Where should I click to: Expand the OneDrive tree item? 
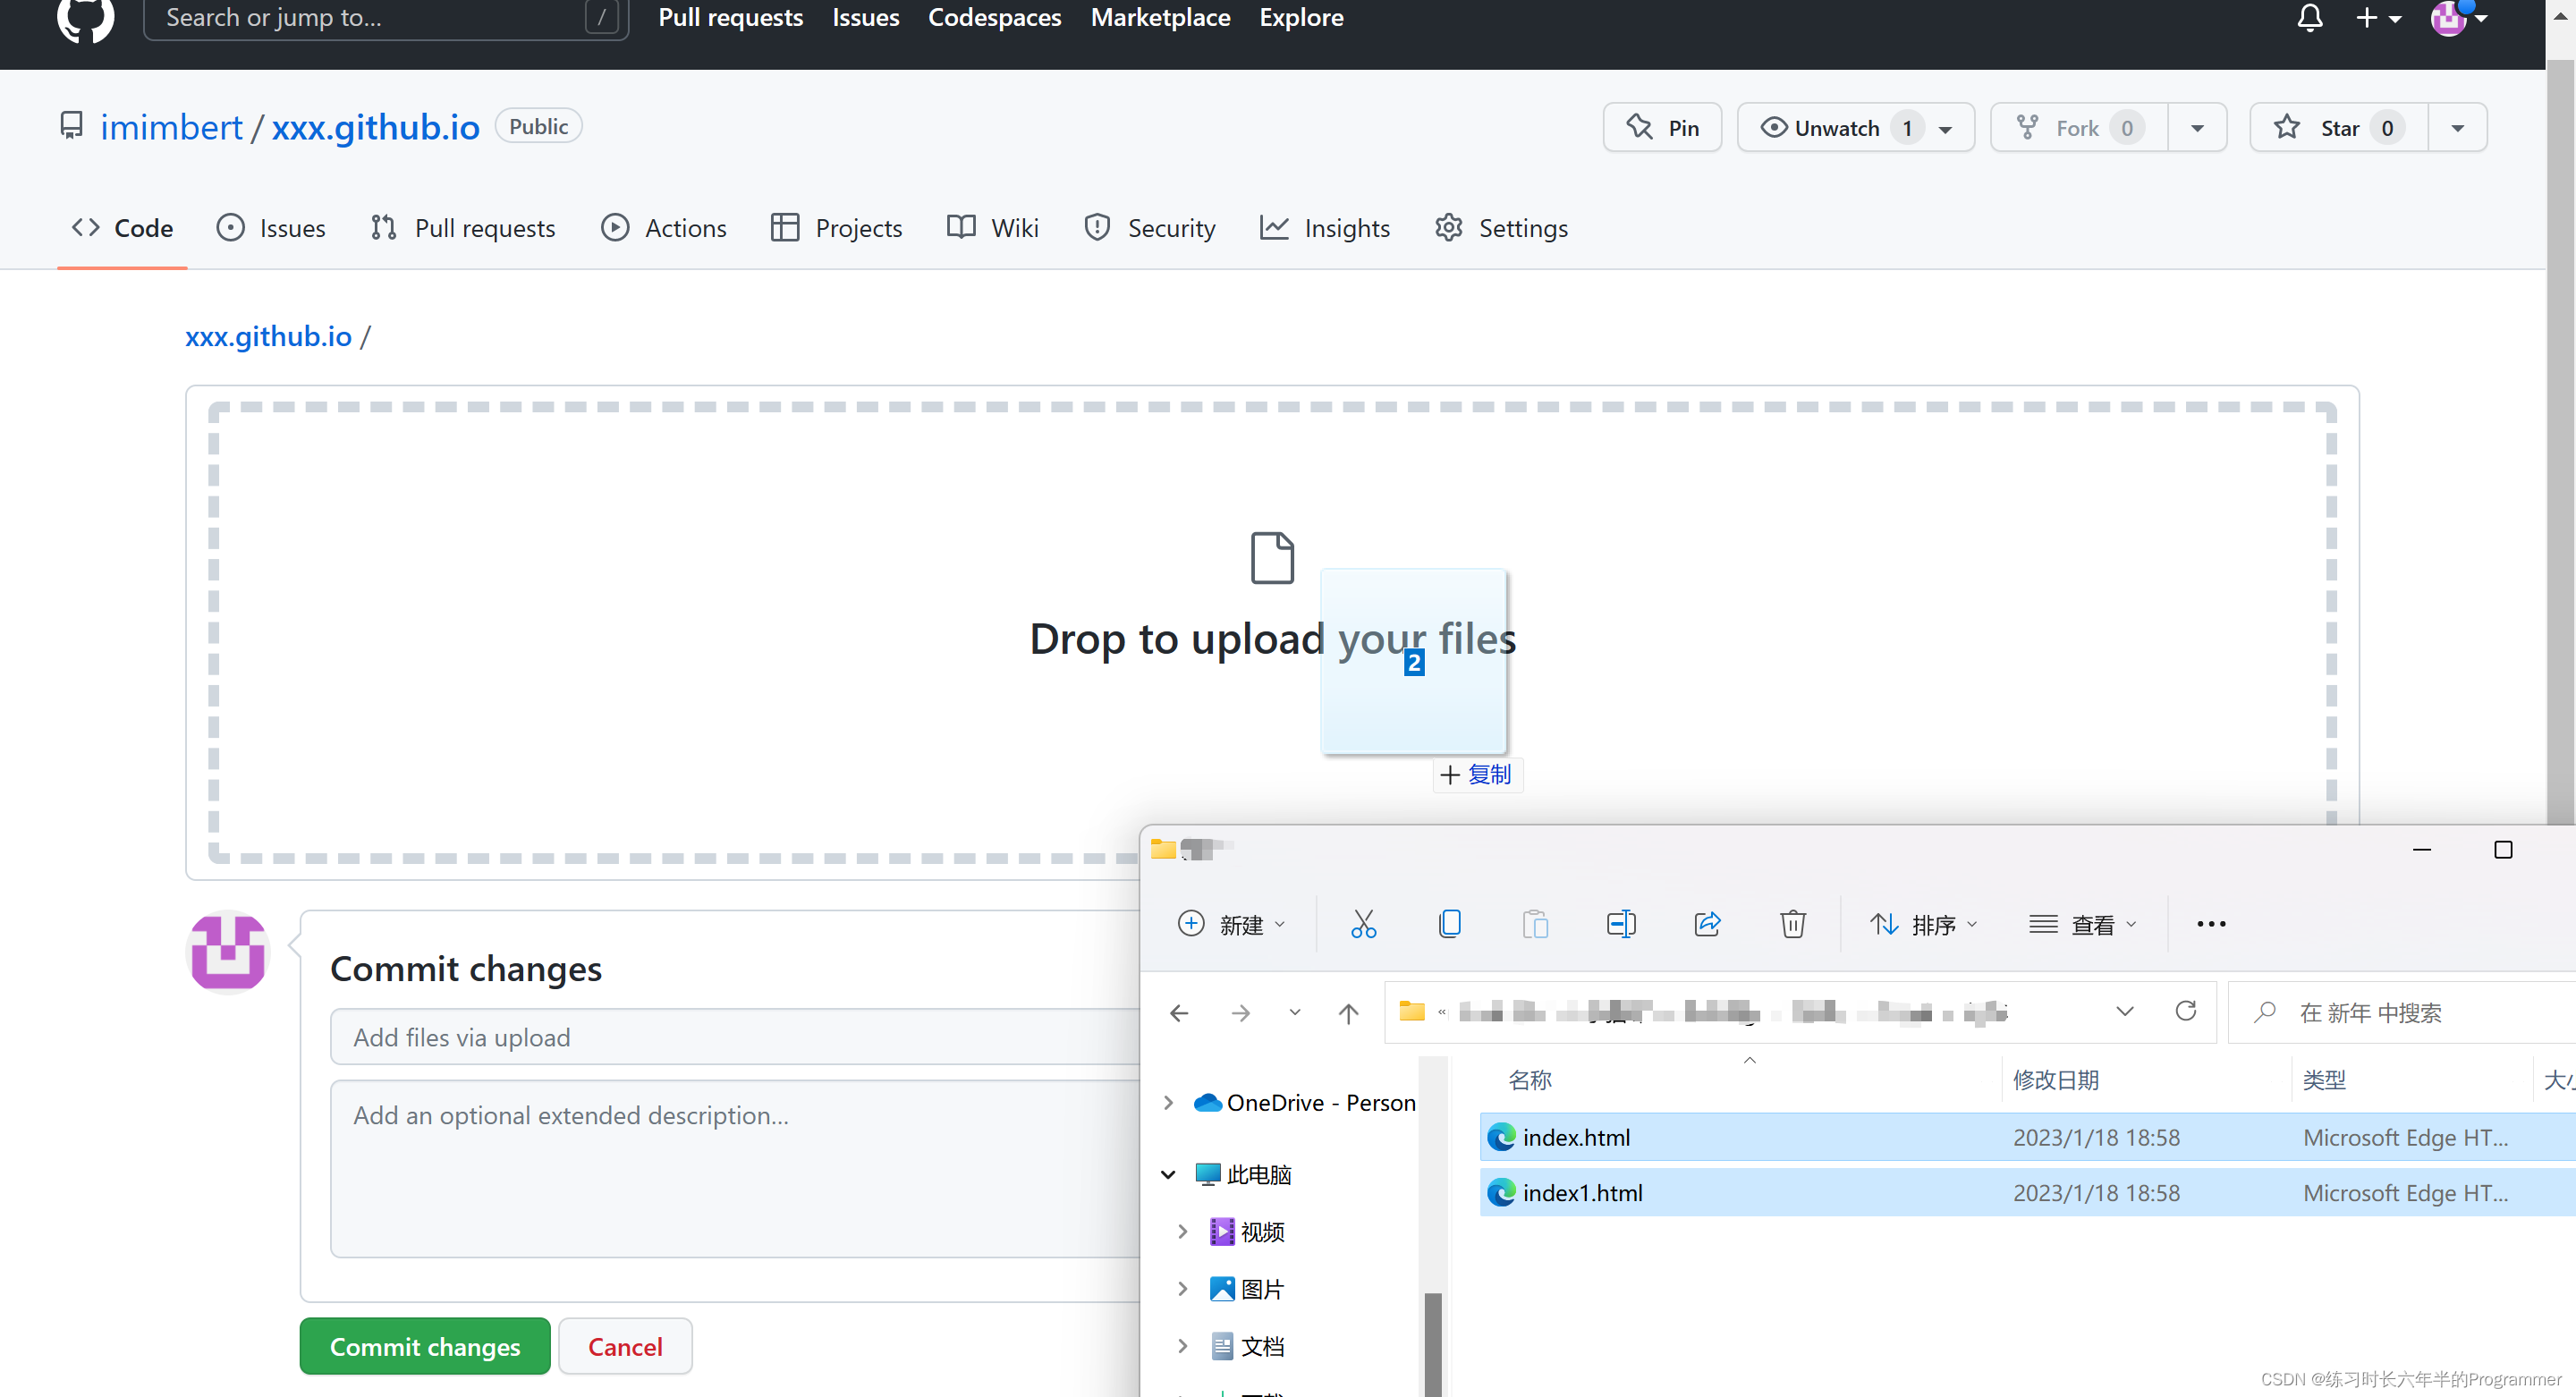pyautogui.click(x=1168, y=1102)
